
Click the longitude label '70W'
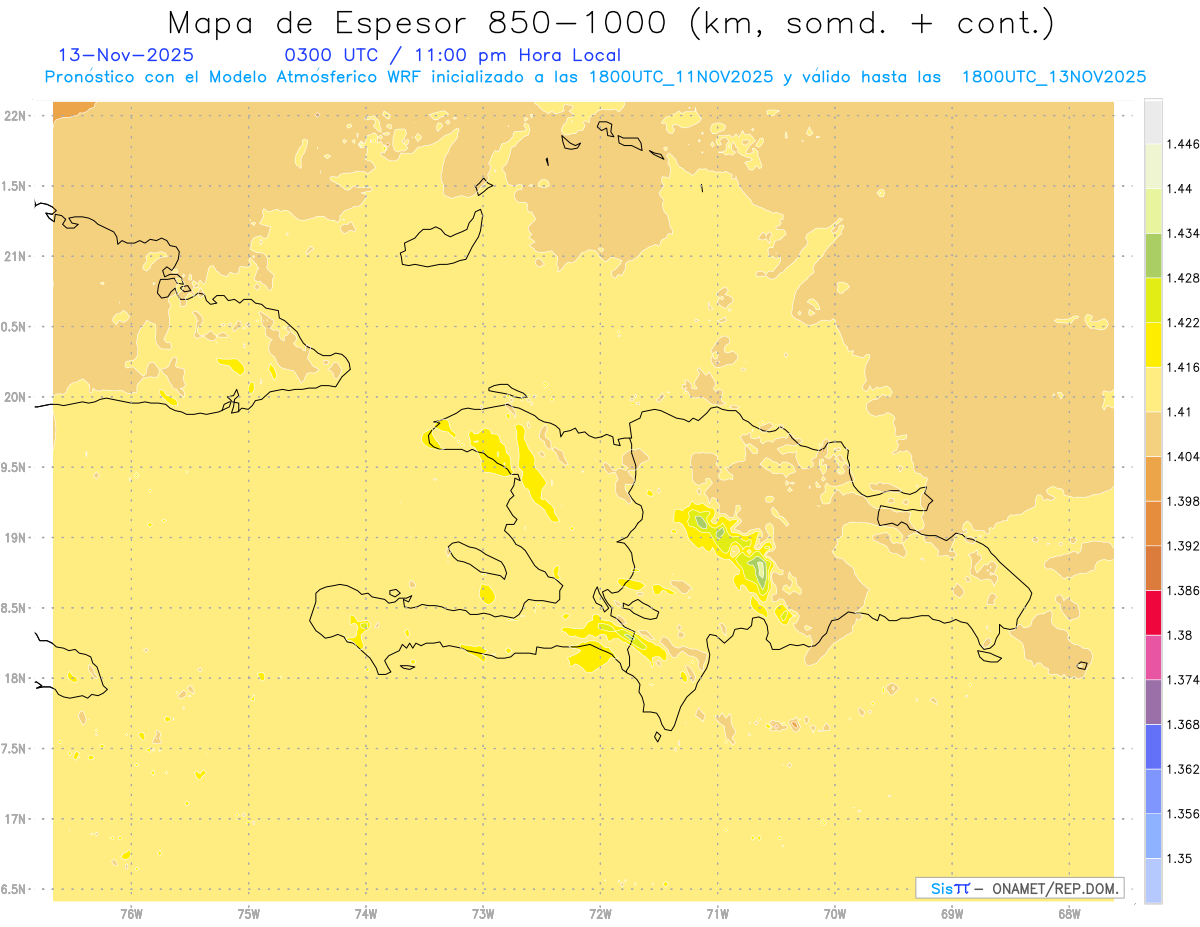835,914
